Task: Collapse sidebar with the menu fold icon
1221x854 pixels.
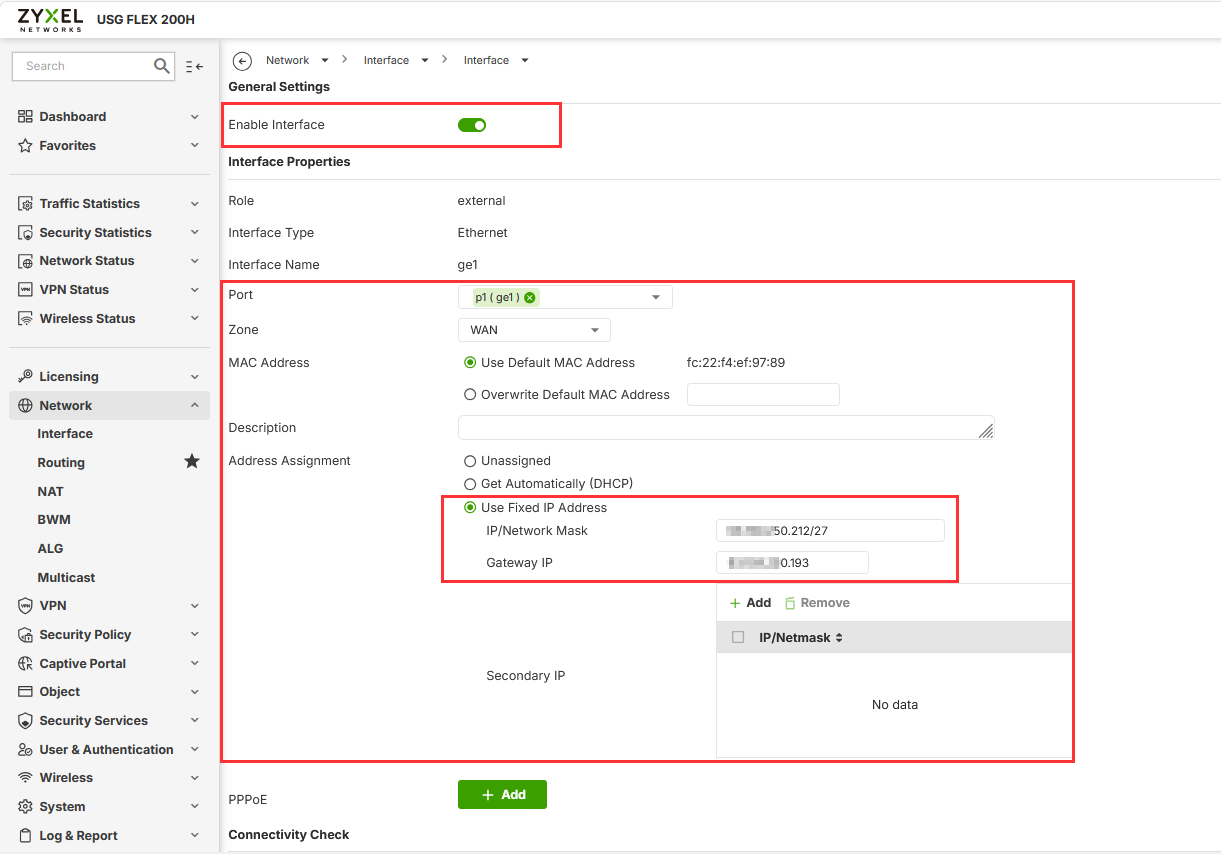Action: coord(195,67)
